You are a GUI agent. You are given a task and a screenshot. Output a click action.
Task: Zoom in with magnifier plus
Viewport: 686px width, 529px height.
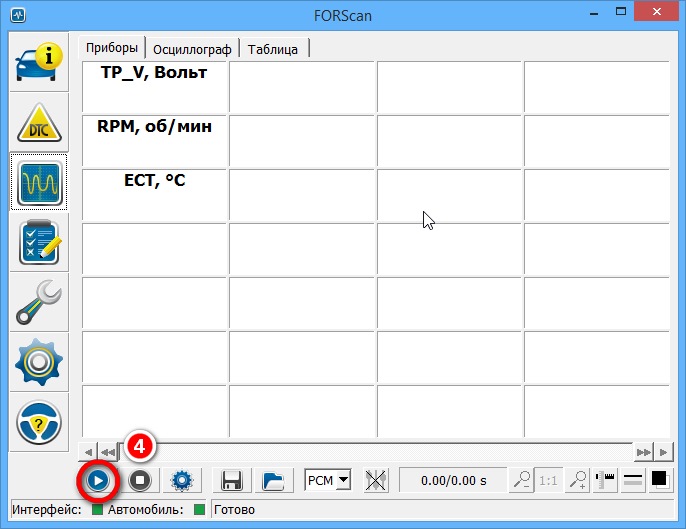pos(578,480)
